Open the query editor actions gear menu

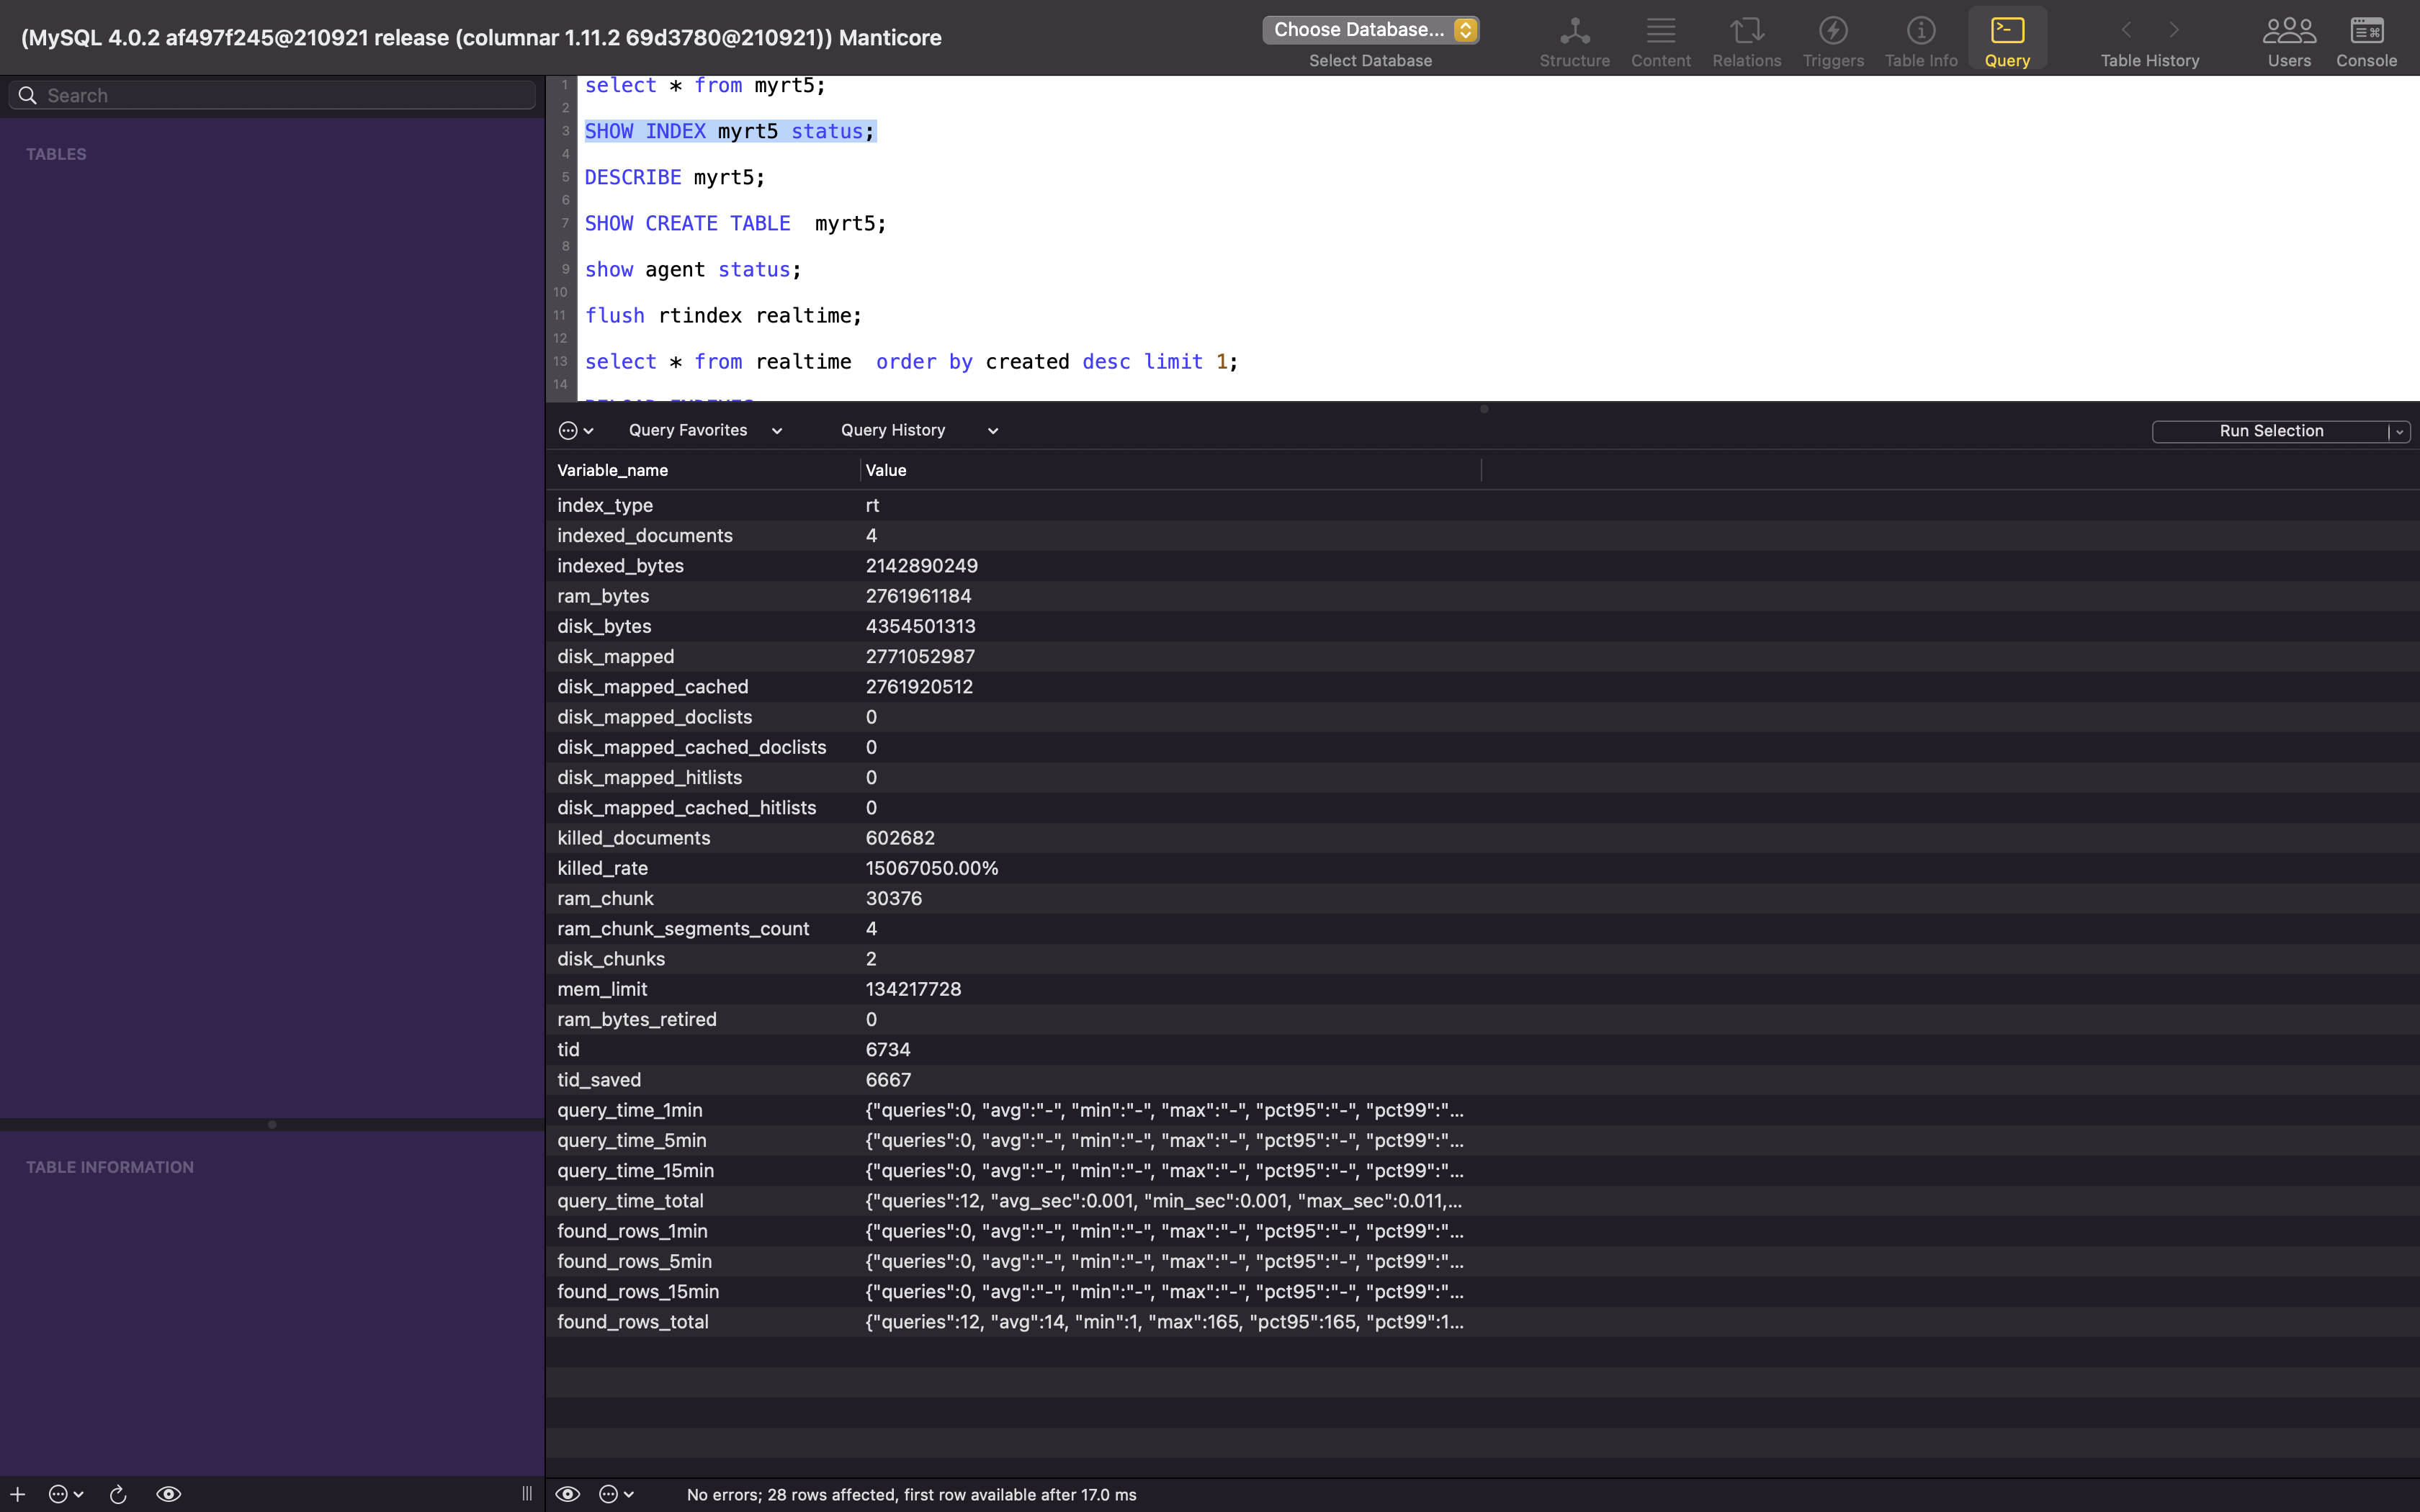coord(576,430)
